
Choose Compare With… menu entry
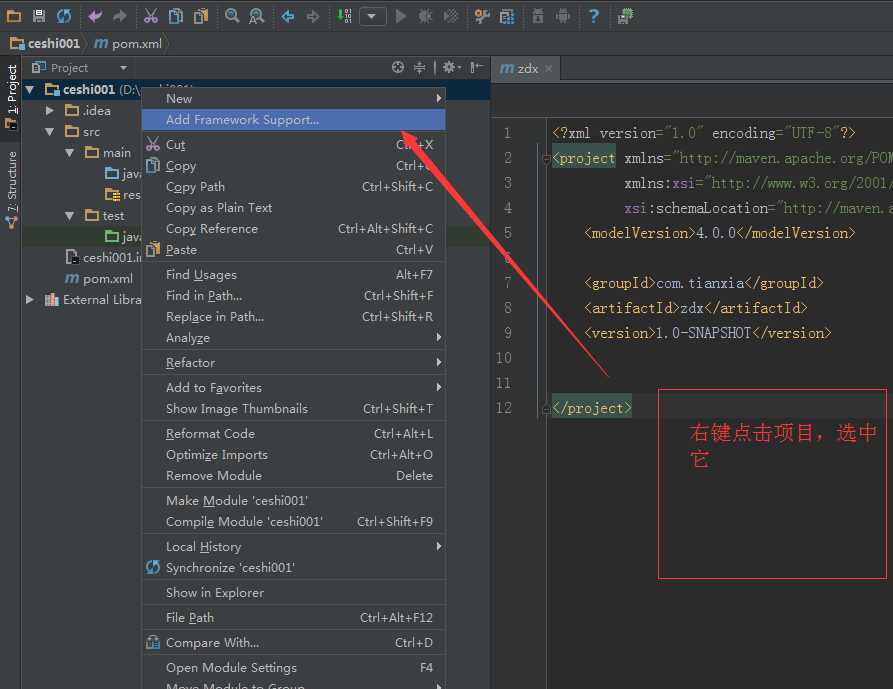293,643
